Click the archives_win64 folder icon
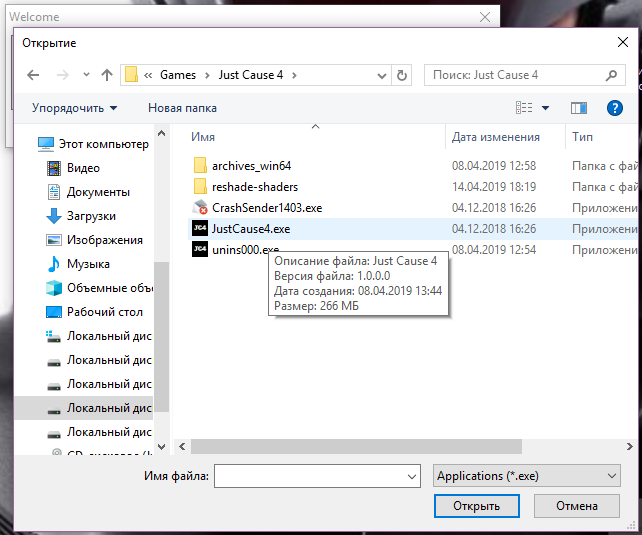This screenshot has height=535, width=642. point(200,166)
